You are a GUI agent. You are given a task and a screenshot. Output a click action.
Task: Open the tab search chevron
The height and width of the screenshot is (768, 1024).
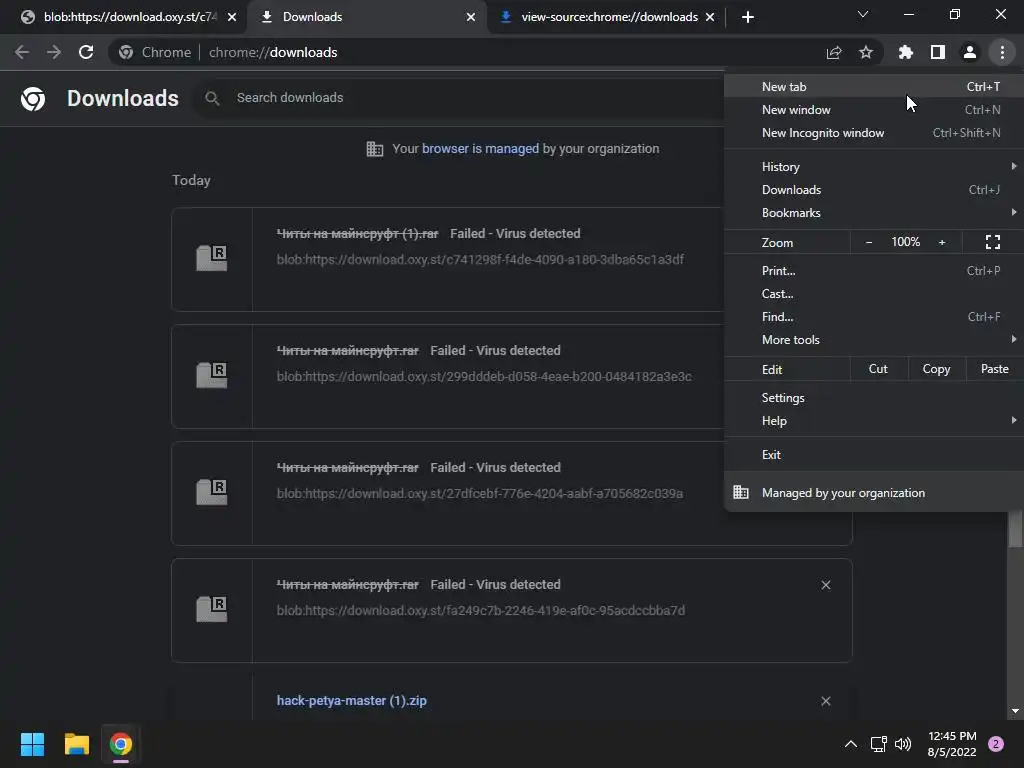tap(863, 14)
